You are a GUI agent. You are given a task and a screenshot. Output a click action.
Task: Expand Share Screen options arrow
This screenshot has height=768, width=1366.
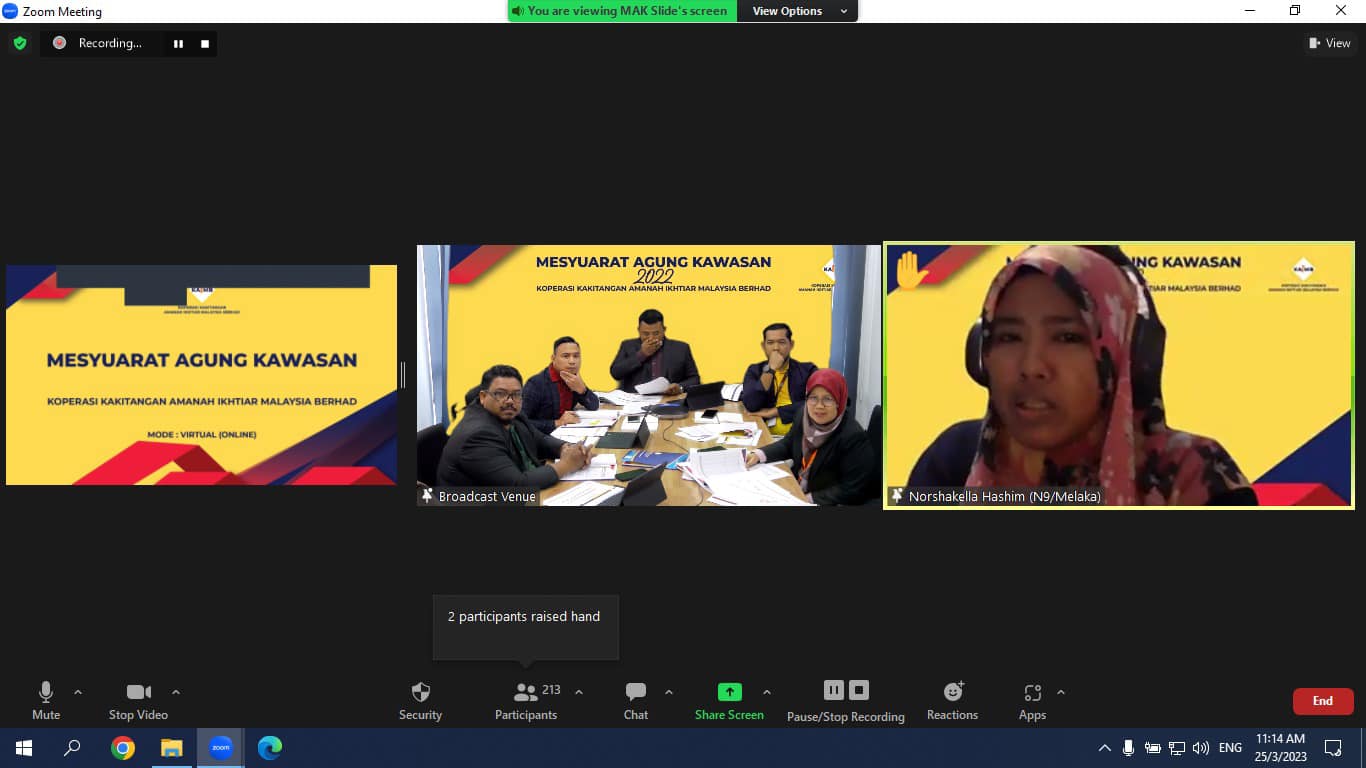tap(767, 692)
